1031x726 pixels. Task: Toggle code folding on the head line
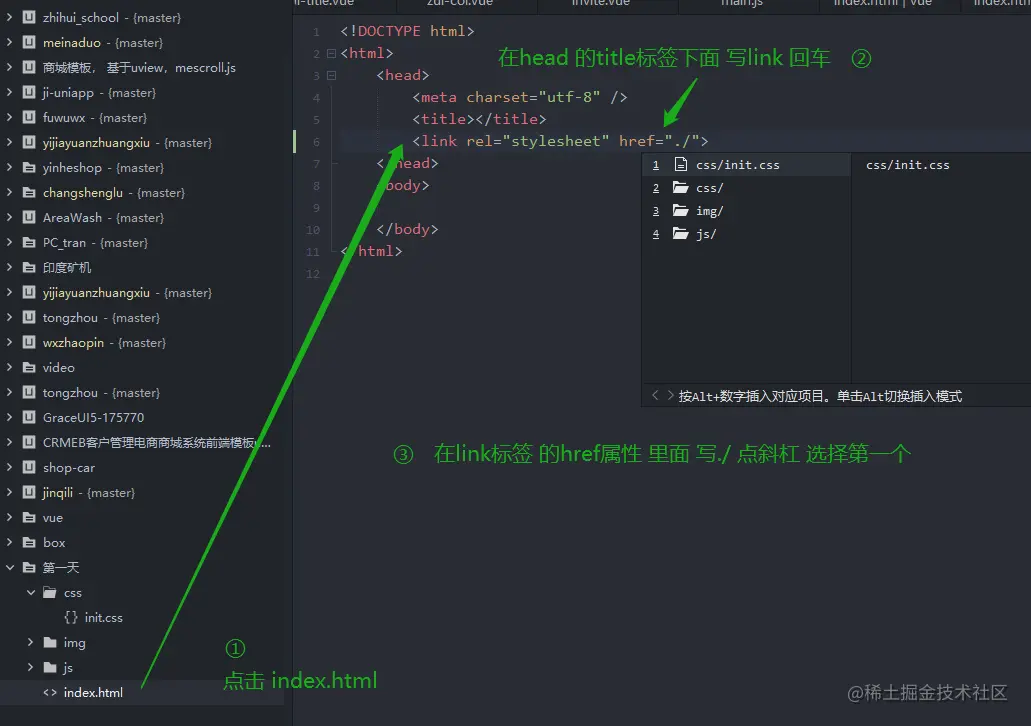(331, 76)
